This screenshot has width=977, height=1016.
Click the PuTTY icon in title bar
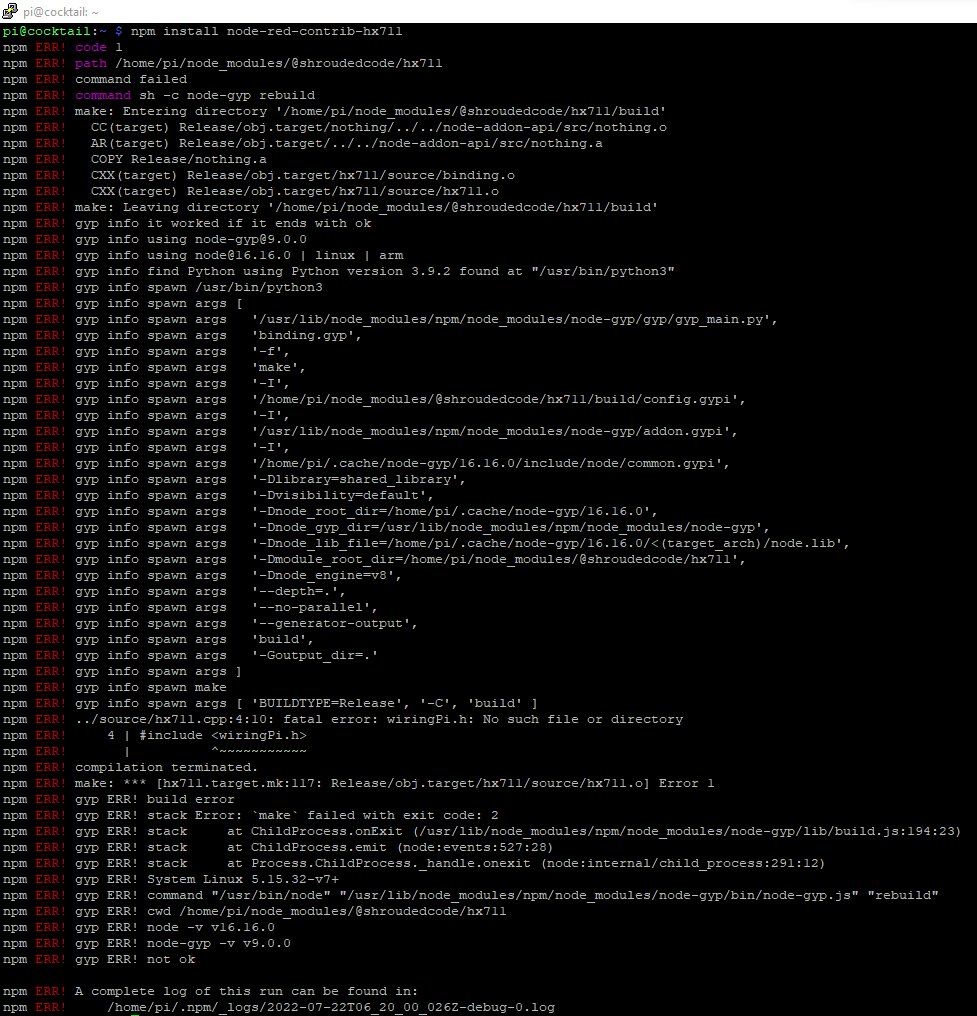coord(10,11)
